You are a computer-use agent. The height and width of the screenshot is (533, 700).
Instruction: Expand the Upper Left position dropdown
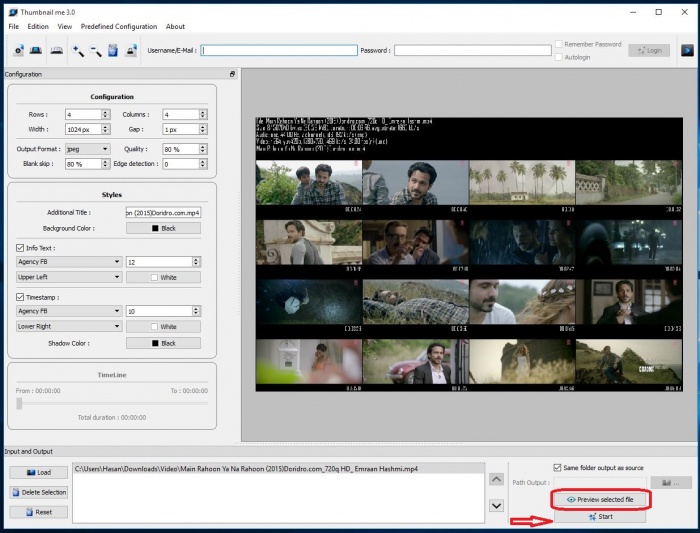[x=68, y=277]
